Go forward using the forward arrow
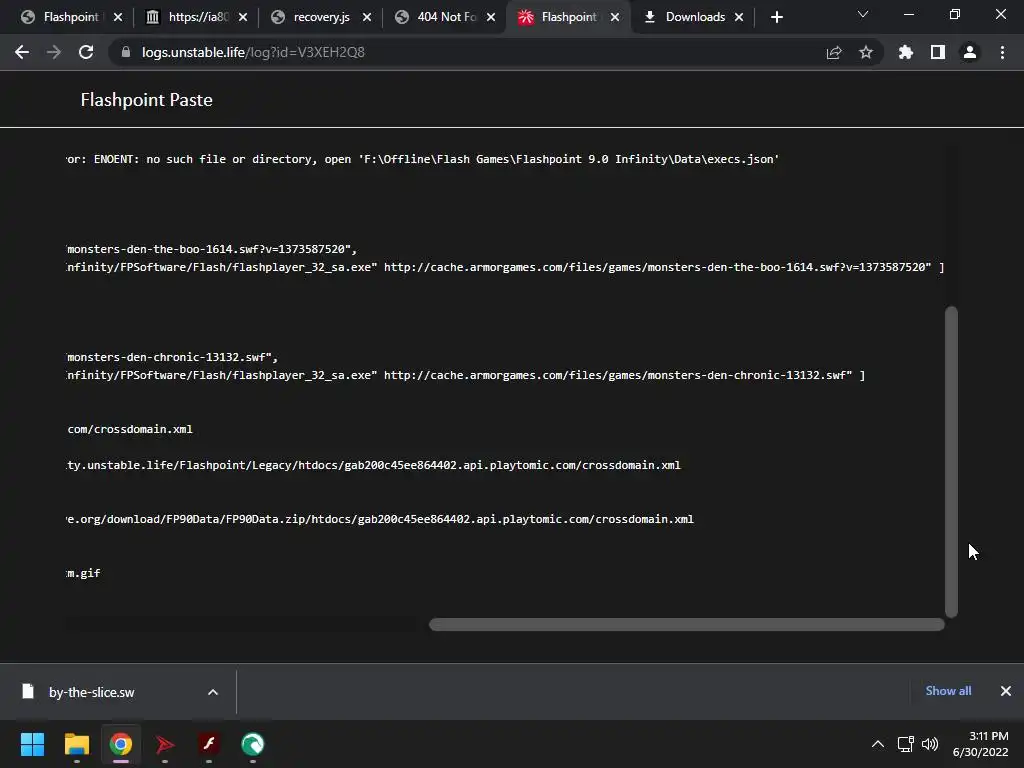Screen dimensions: 1024x768 pos(54,52)
